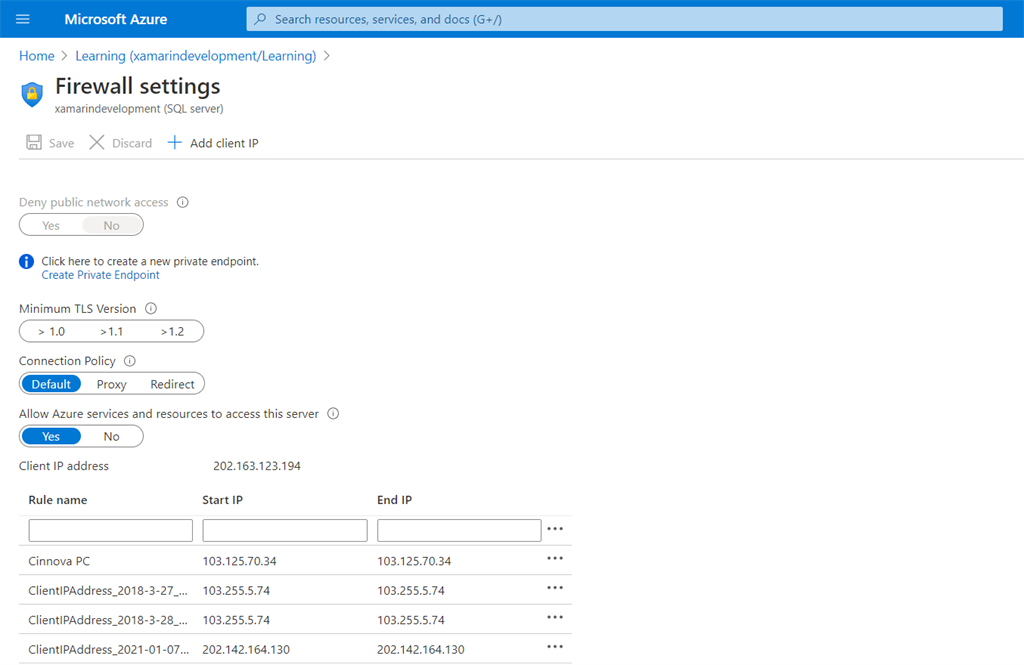Focus the new Start IP field
Image resolution: width=1024 pixels, height=665 pixels.
pyautogui.click(x=285, y=530)
